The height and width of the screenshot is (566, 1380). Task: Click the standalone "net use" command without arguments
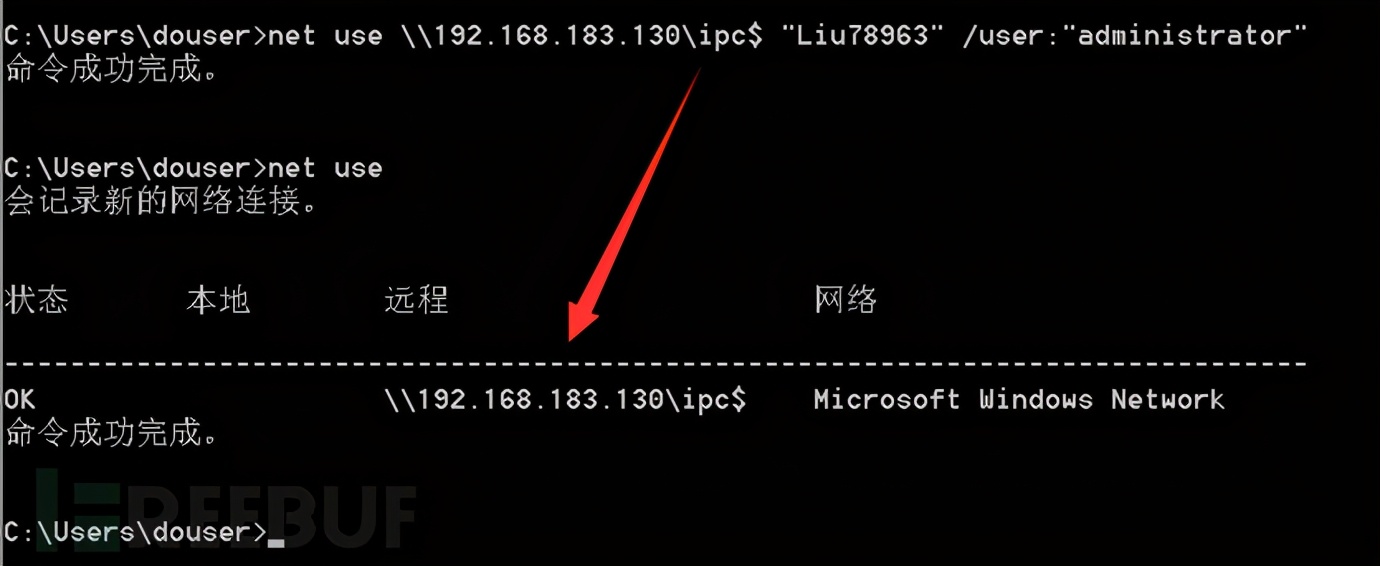tap(325, 168)
